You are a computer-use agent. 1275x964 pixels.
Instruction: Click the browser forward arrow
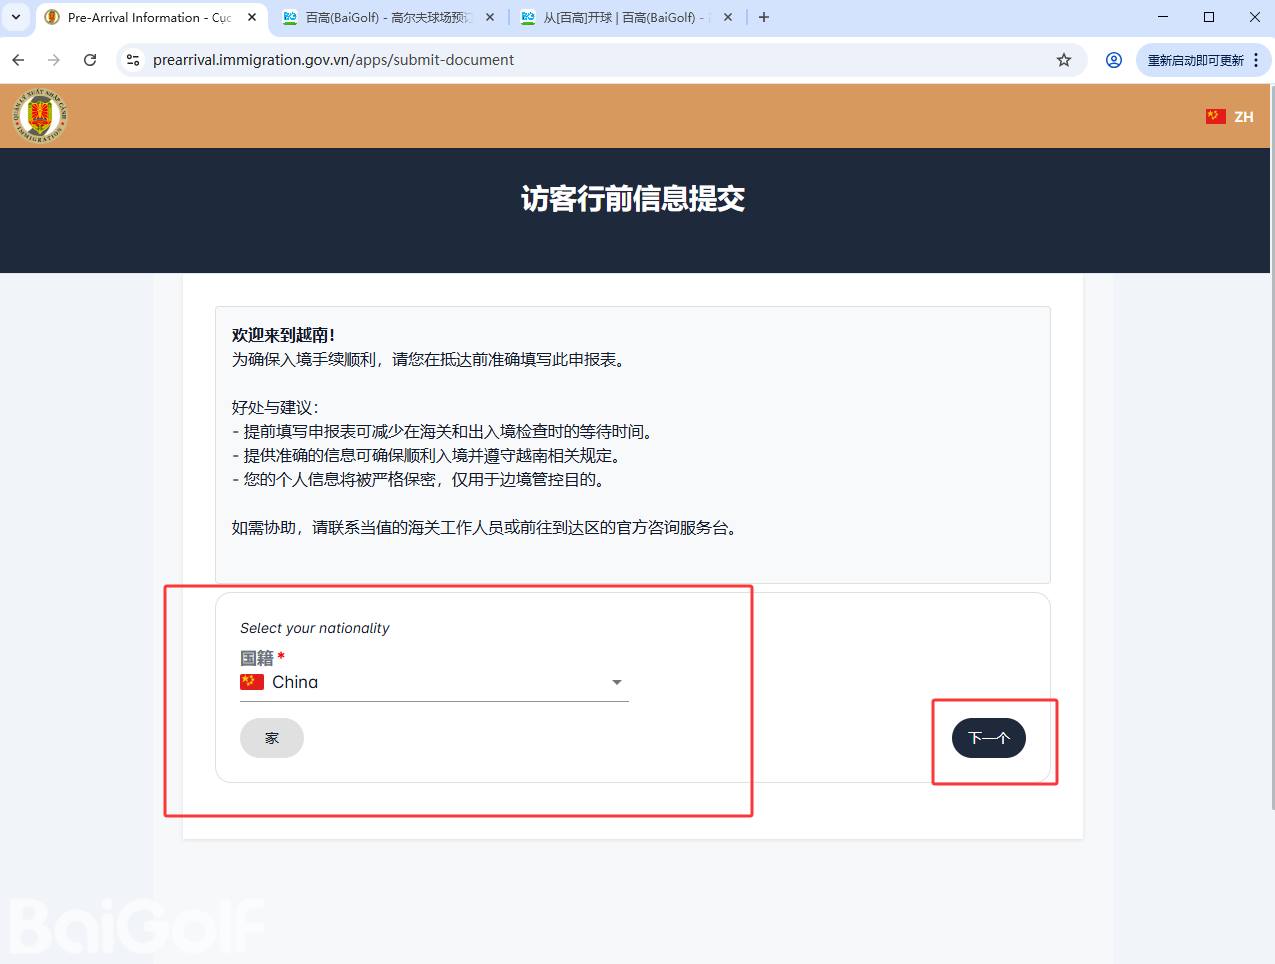54,60
